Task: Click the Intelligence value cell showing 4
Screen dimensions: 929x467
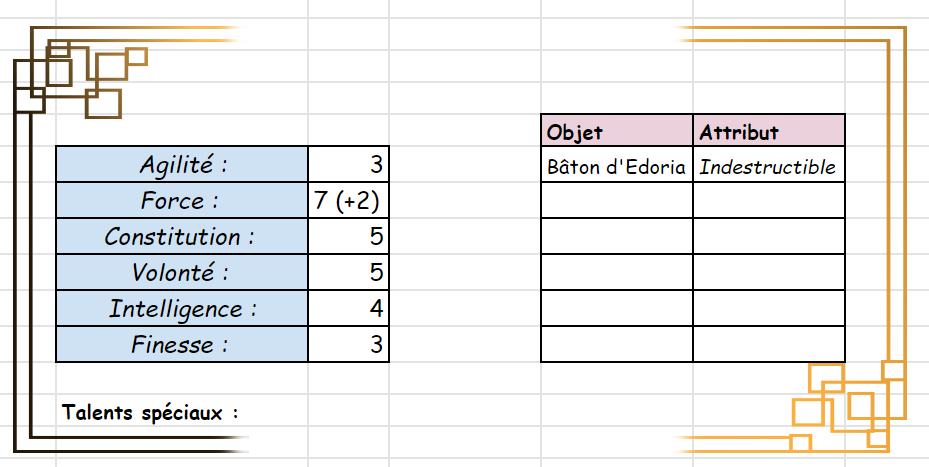Action: [x=348, y=308]
